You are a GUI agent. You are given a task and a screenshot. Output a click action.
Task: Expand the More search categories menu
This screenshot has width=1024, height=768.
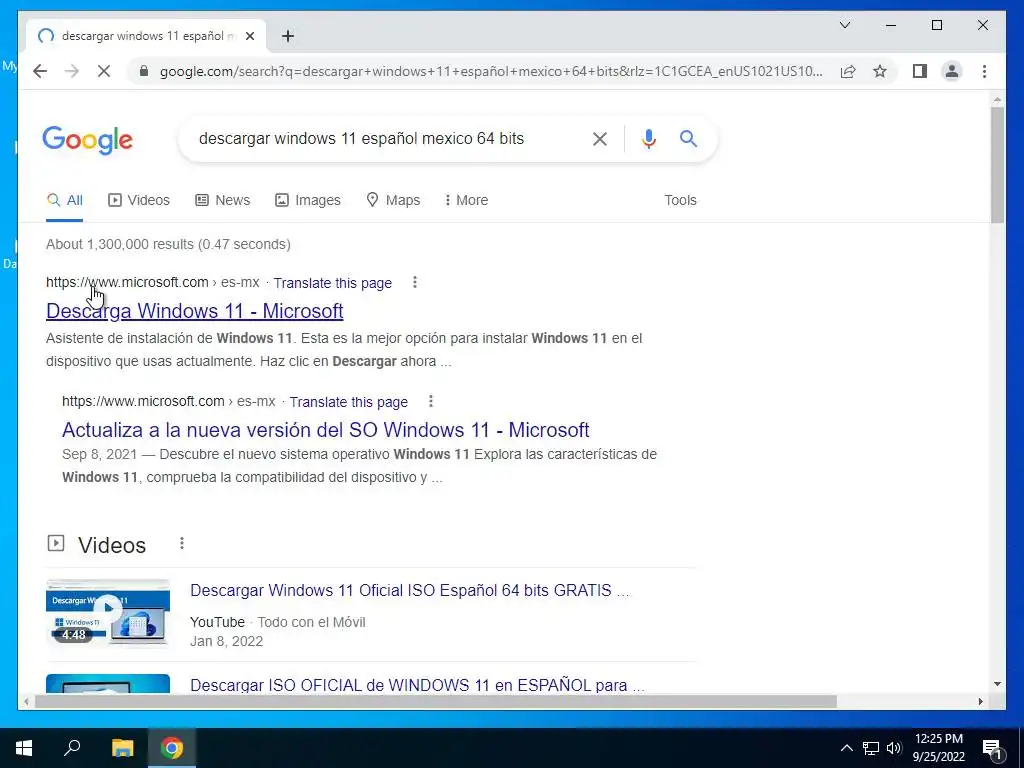click(466, 200)
